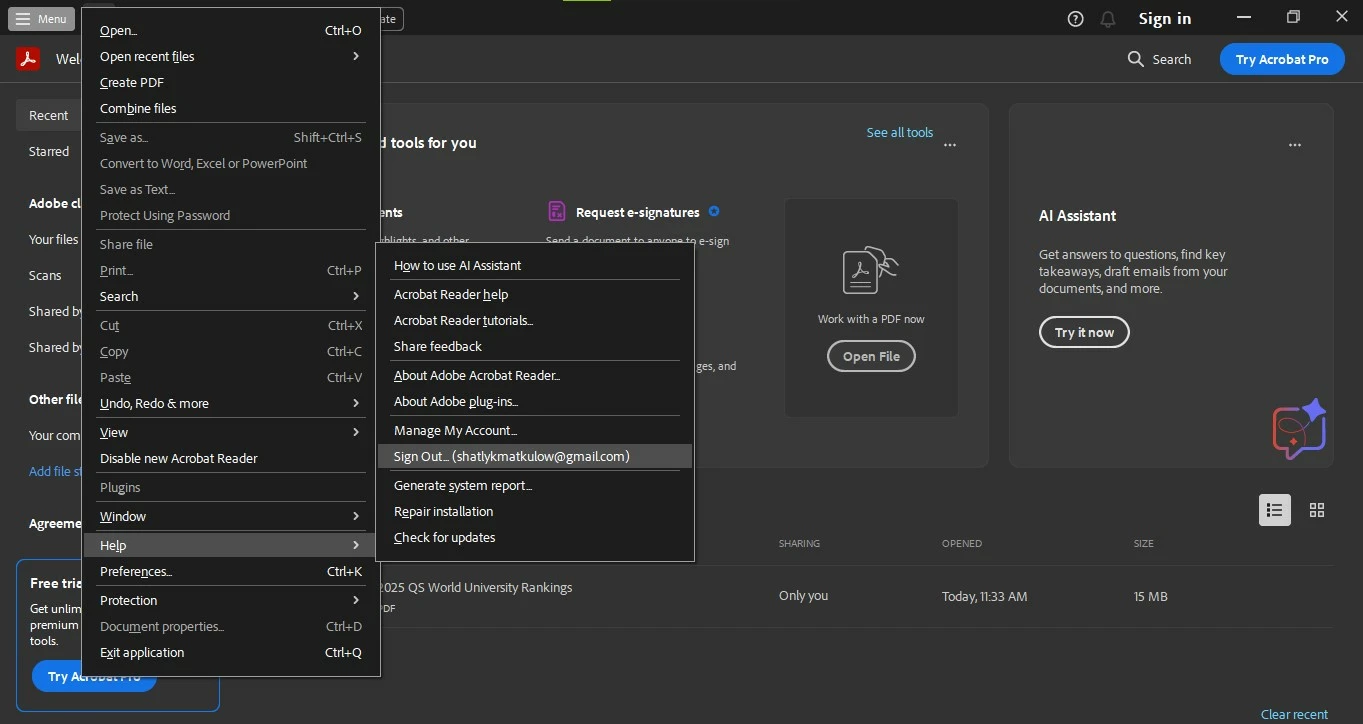The image size is (1363, 724).
Task: Select Manage My Account...
Action: pyautogui.click(x=535, y=430)
